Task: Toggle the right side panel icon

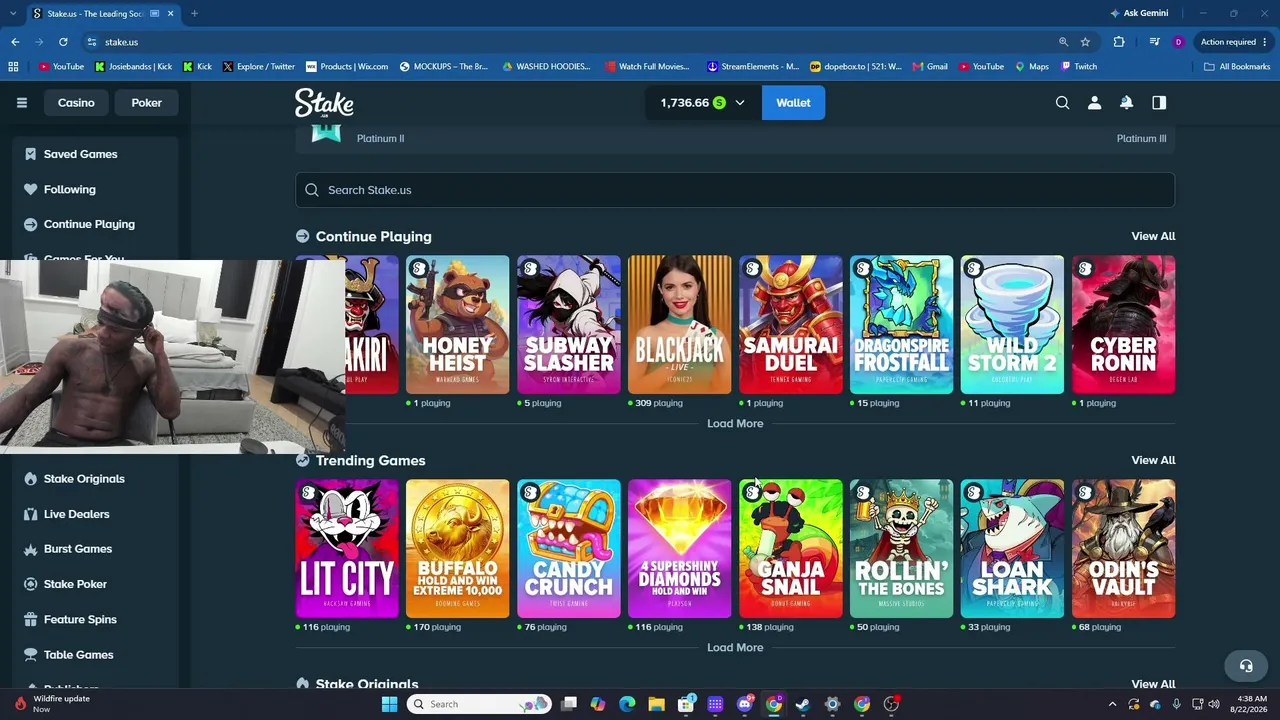Action: tap(1159, 103)
